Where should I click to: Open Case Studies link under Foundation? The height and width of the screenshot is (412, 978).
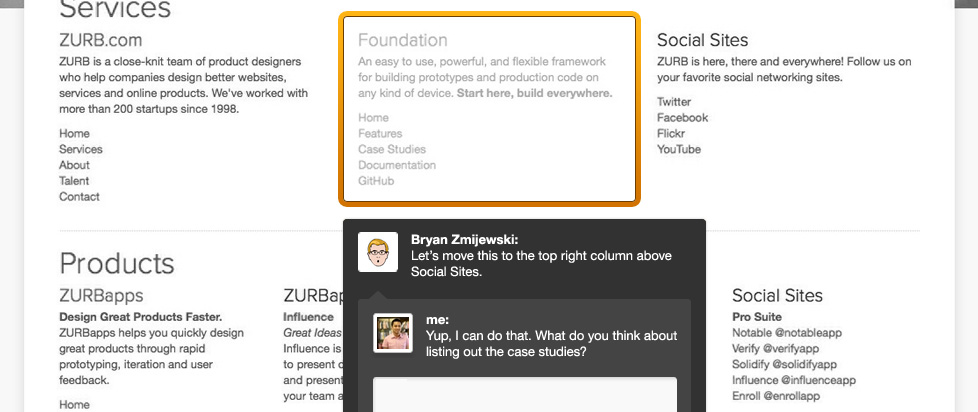(392, 149)
